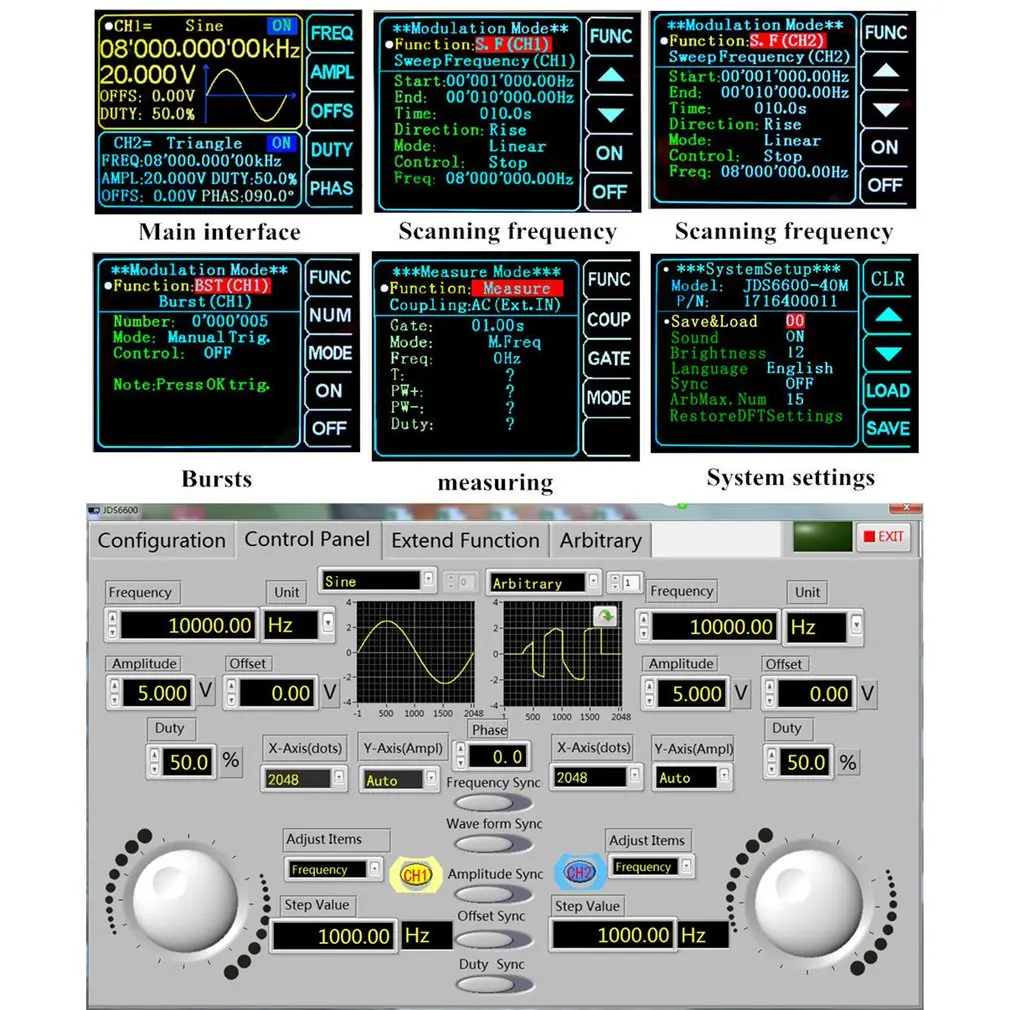Click the CH2 rotary adjust knob
This screenshot has height=1010, width=1010.
pos(808,902)
